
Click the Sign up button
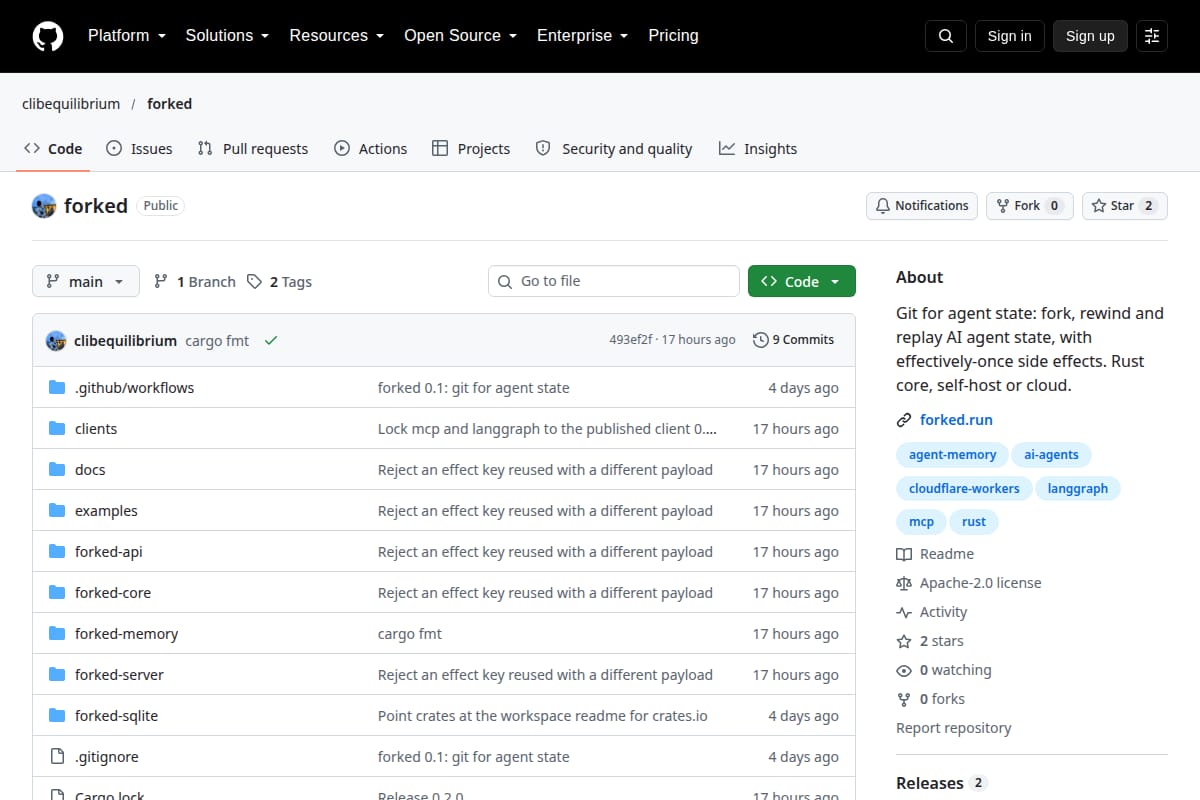(x=1090, y=36)
